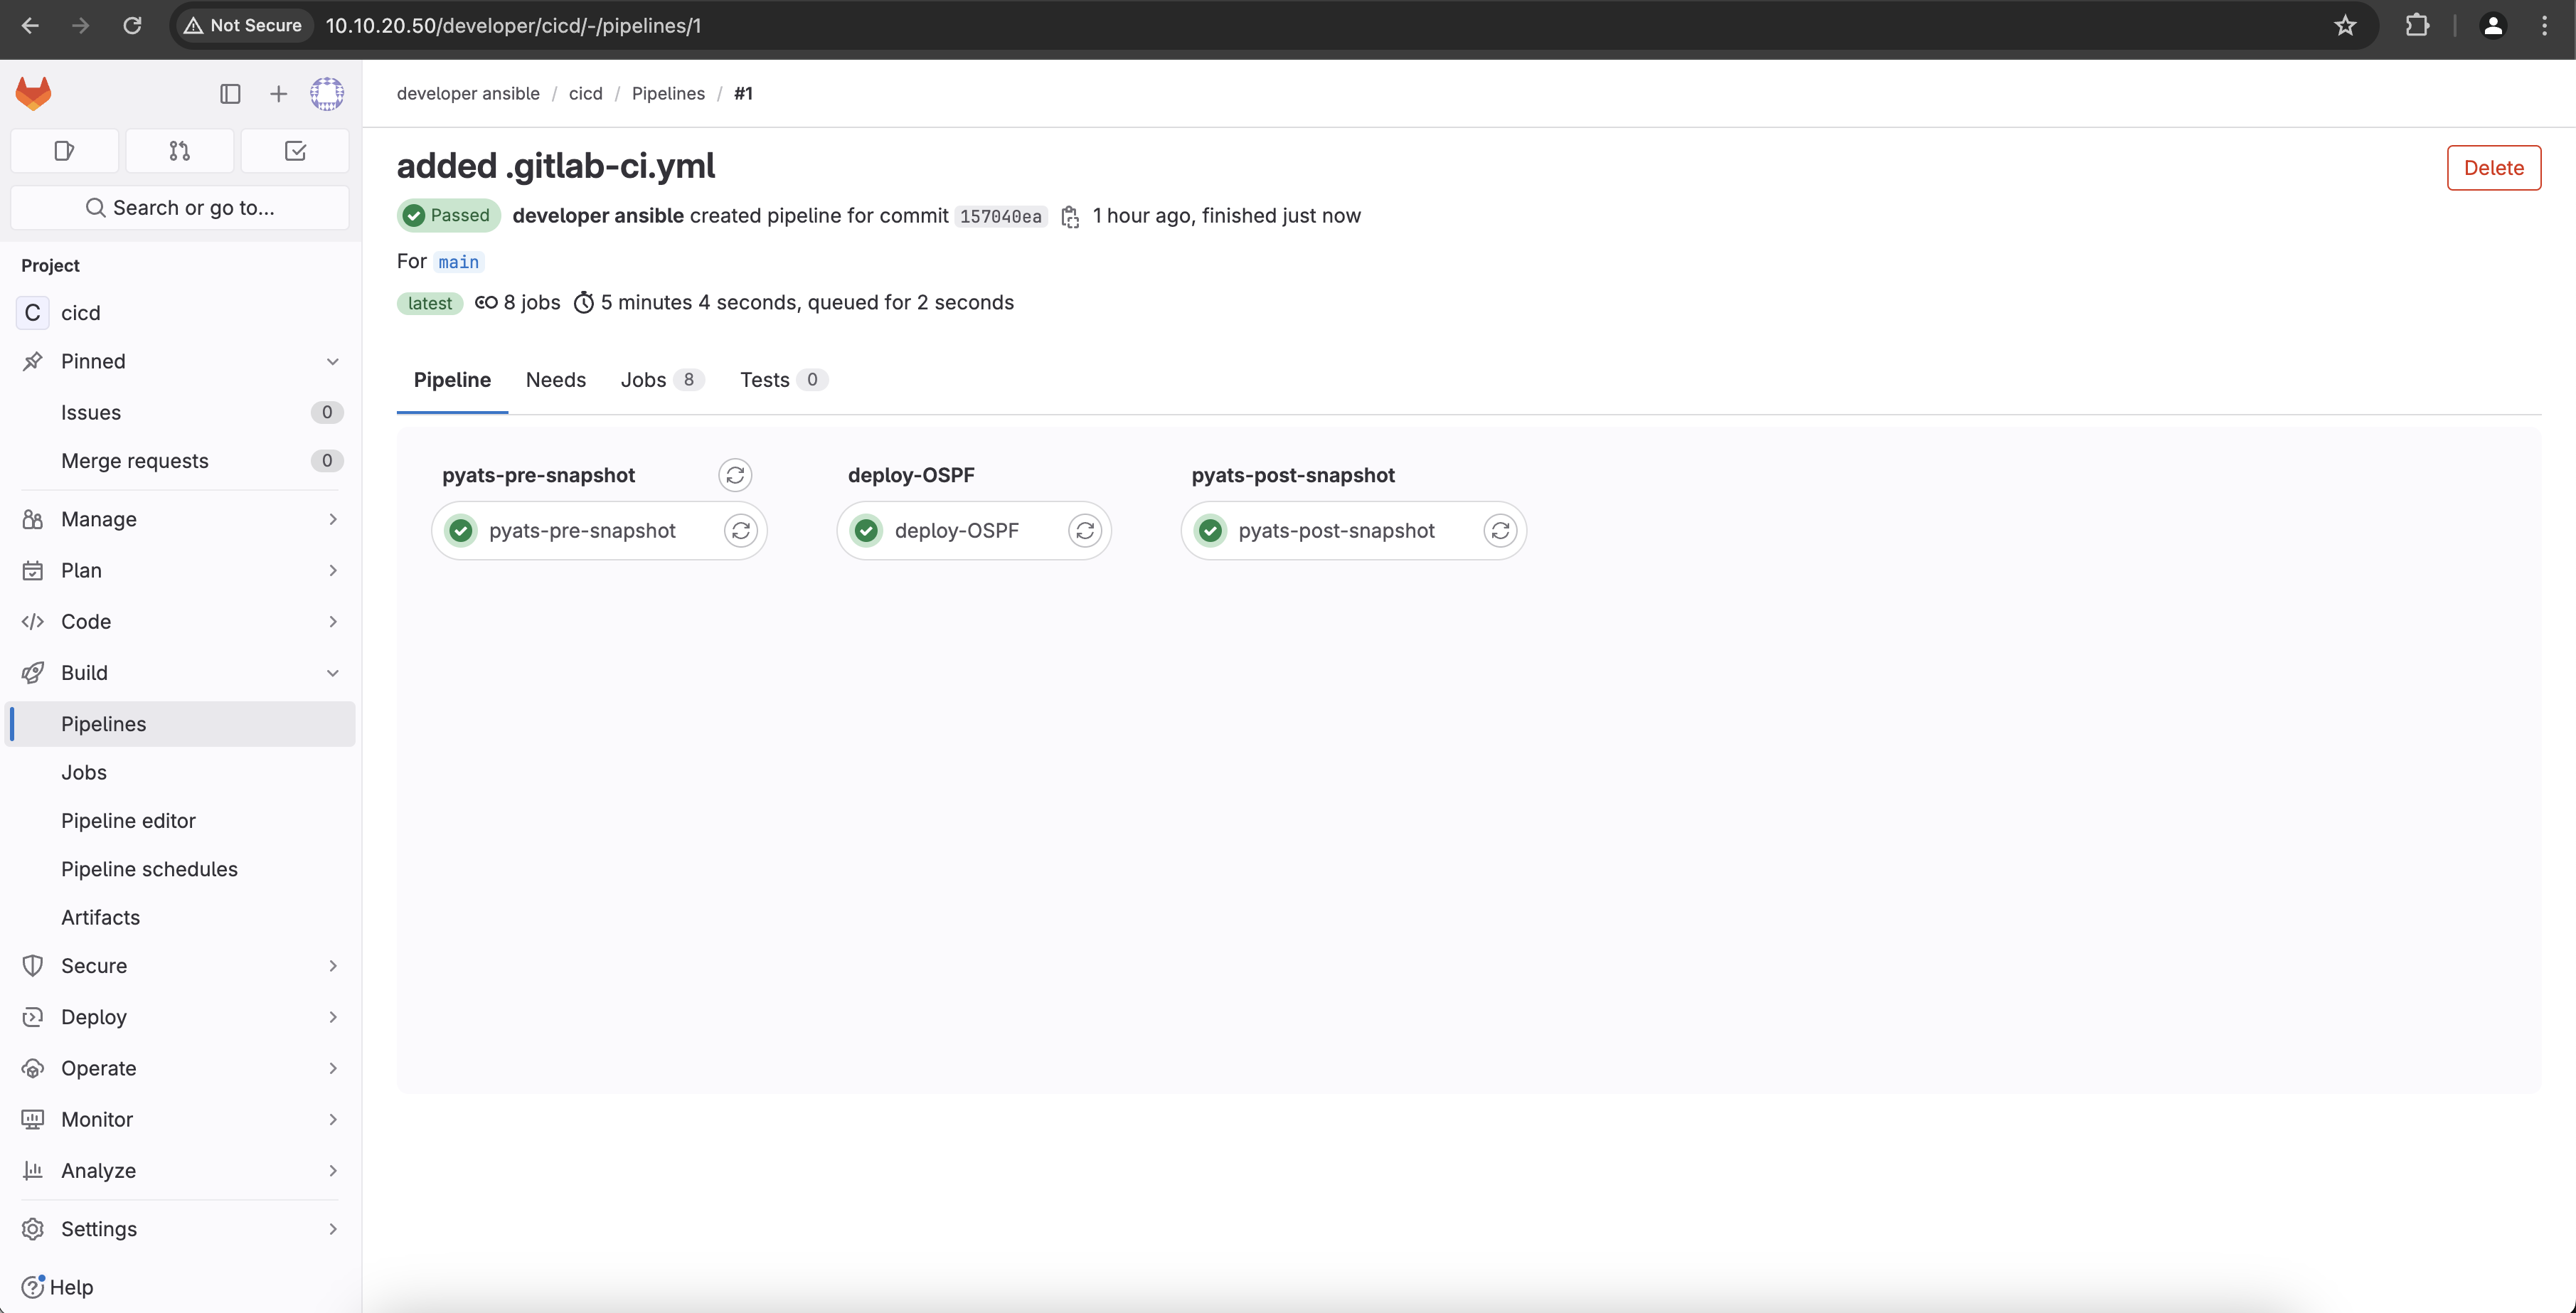Open commit 157040ea link
Screen dimensions: 2576x1313
click(1000, 217)
